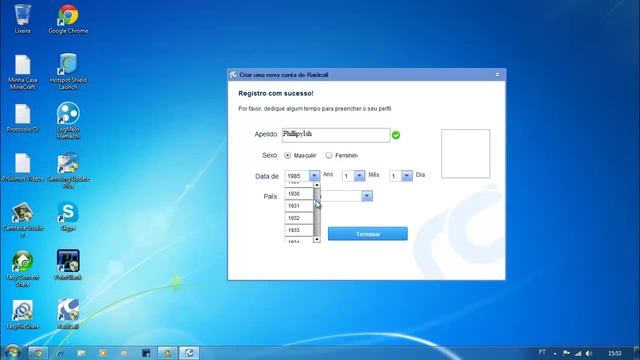Select the Masculino radio button

tap(288, 156)
